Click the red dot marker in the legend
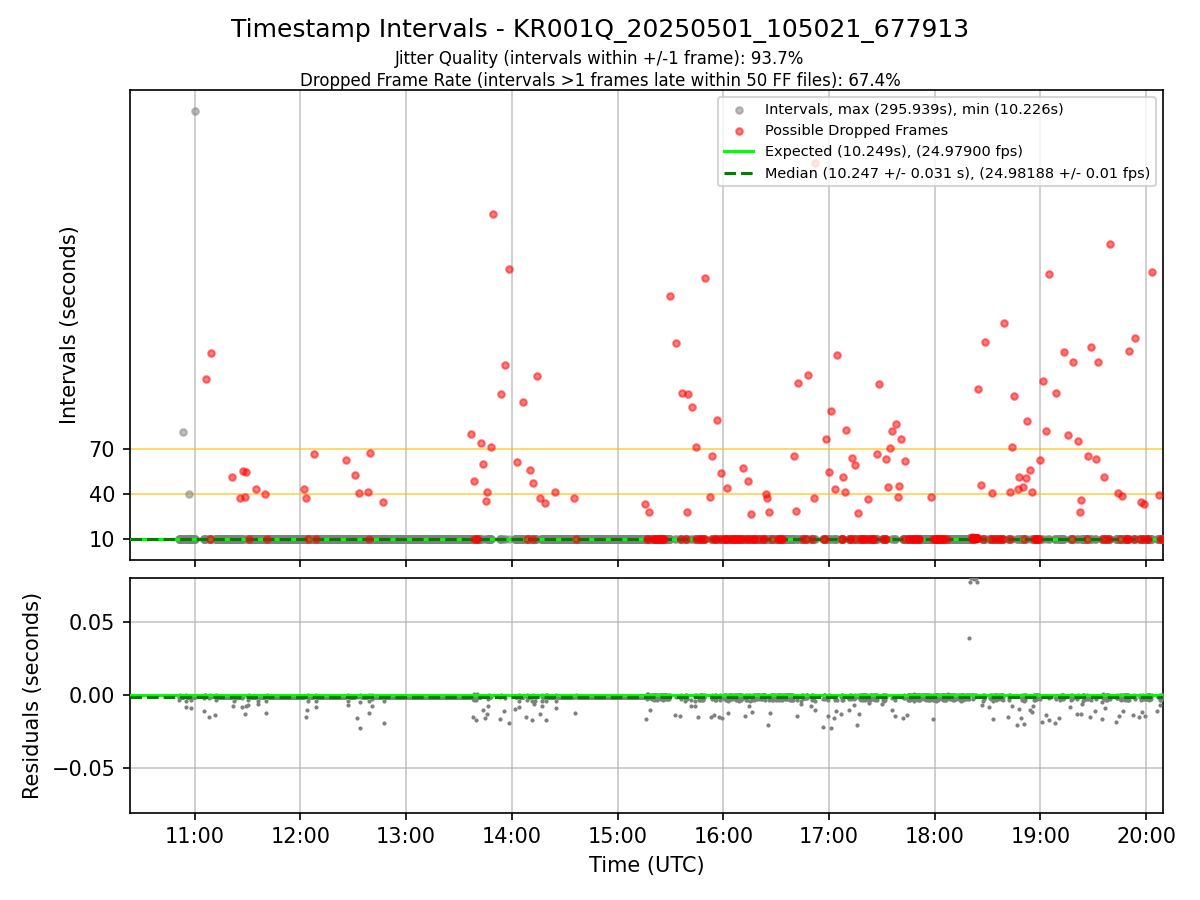Screen dimensions: 1200x900 click(x=739, y=131)
